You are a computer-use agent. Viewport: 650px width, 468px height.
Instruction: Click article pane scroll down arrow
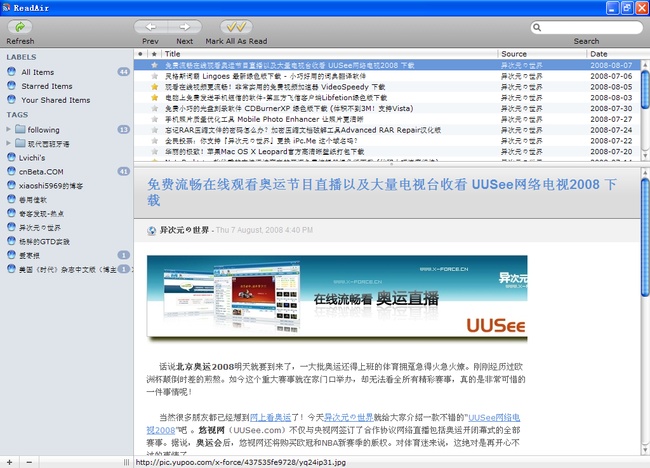[645, 450]
